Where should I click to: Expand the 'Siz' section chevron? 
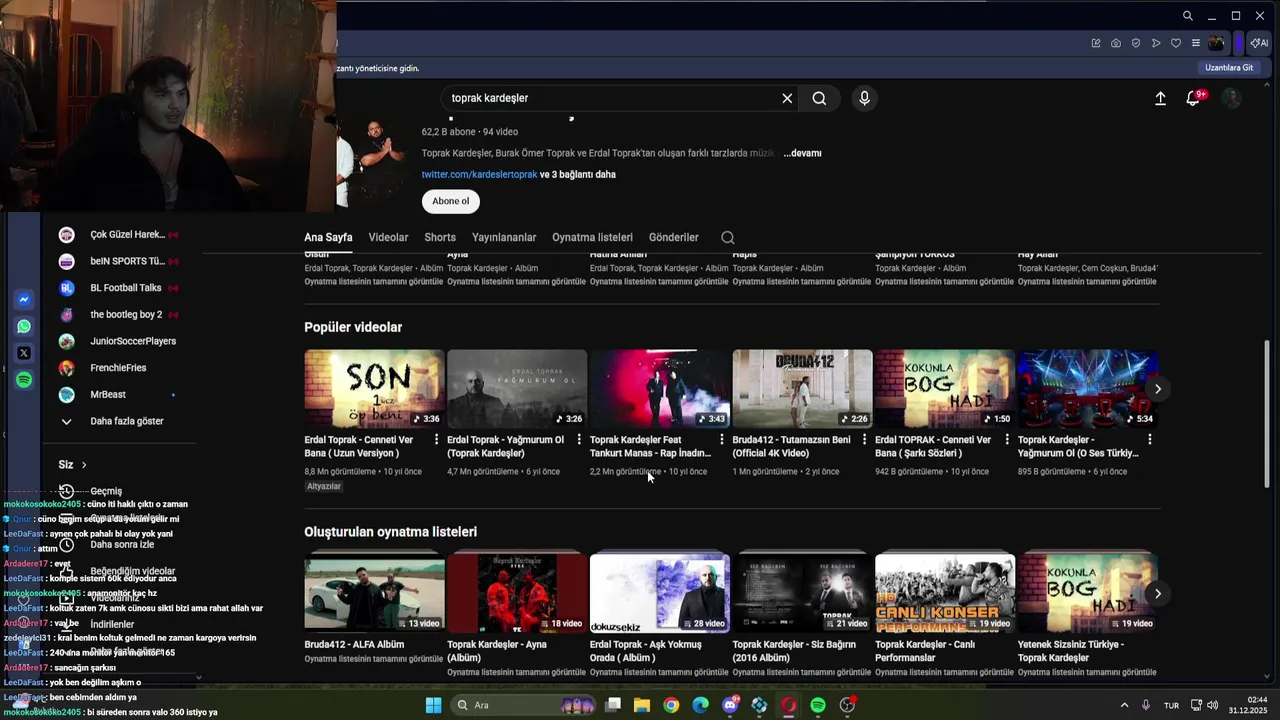(84, 465)
